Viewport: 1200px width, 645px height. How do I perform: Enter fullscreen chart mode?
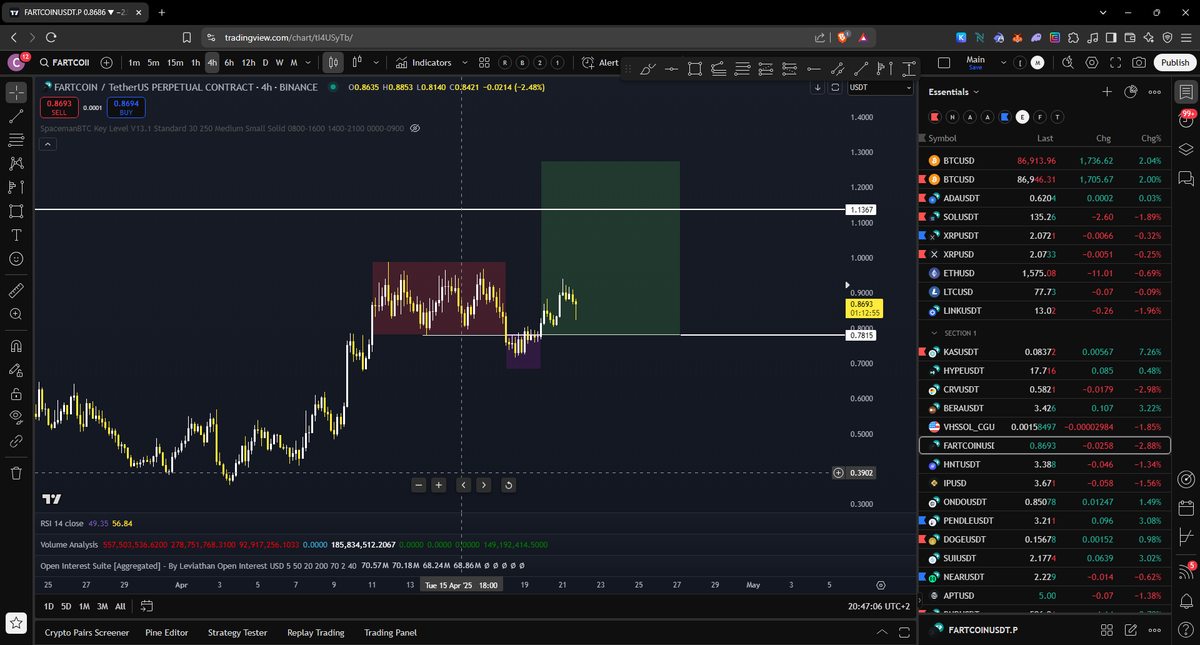click(1115, 62)
